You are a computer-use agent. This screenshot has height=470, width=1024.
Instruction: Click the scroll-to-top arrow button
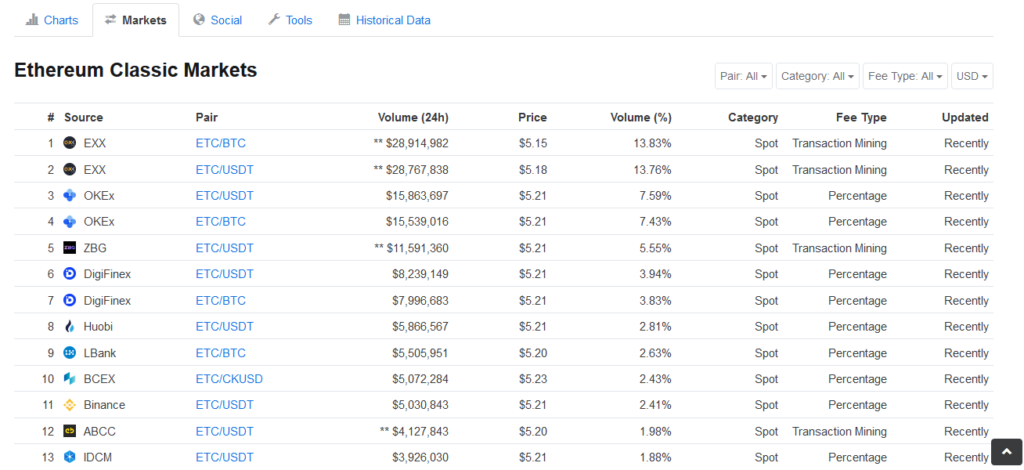click(x=1006, y=452)
